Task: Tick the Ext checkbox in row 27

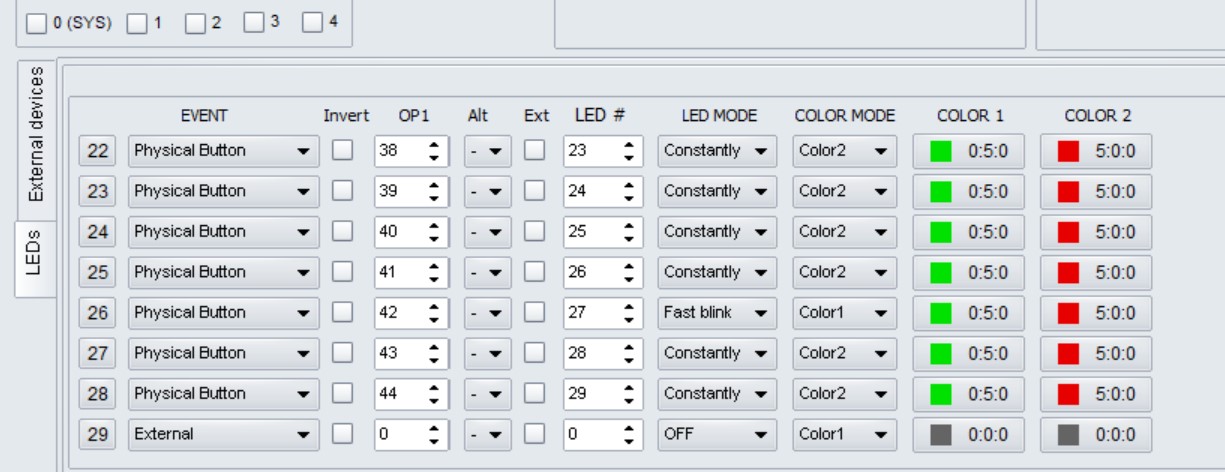Action: [536, 353]
